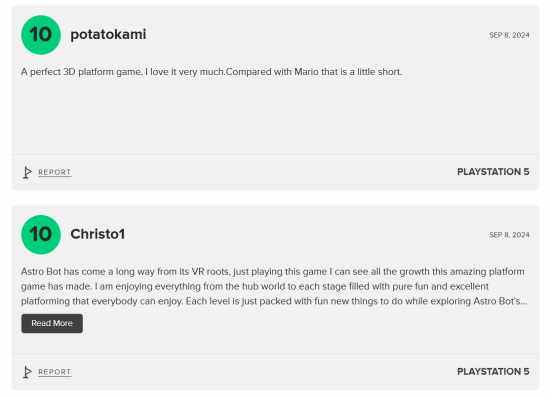The image size is (550, 398).
Task: Select Christo1's green 10 score badge
Action: (41, 235)
